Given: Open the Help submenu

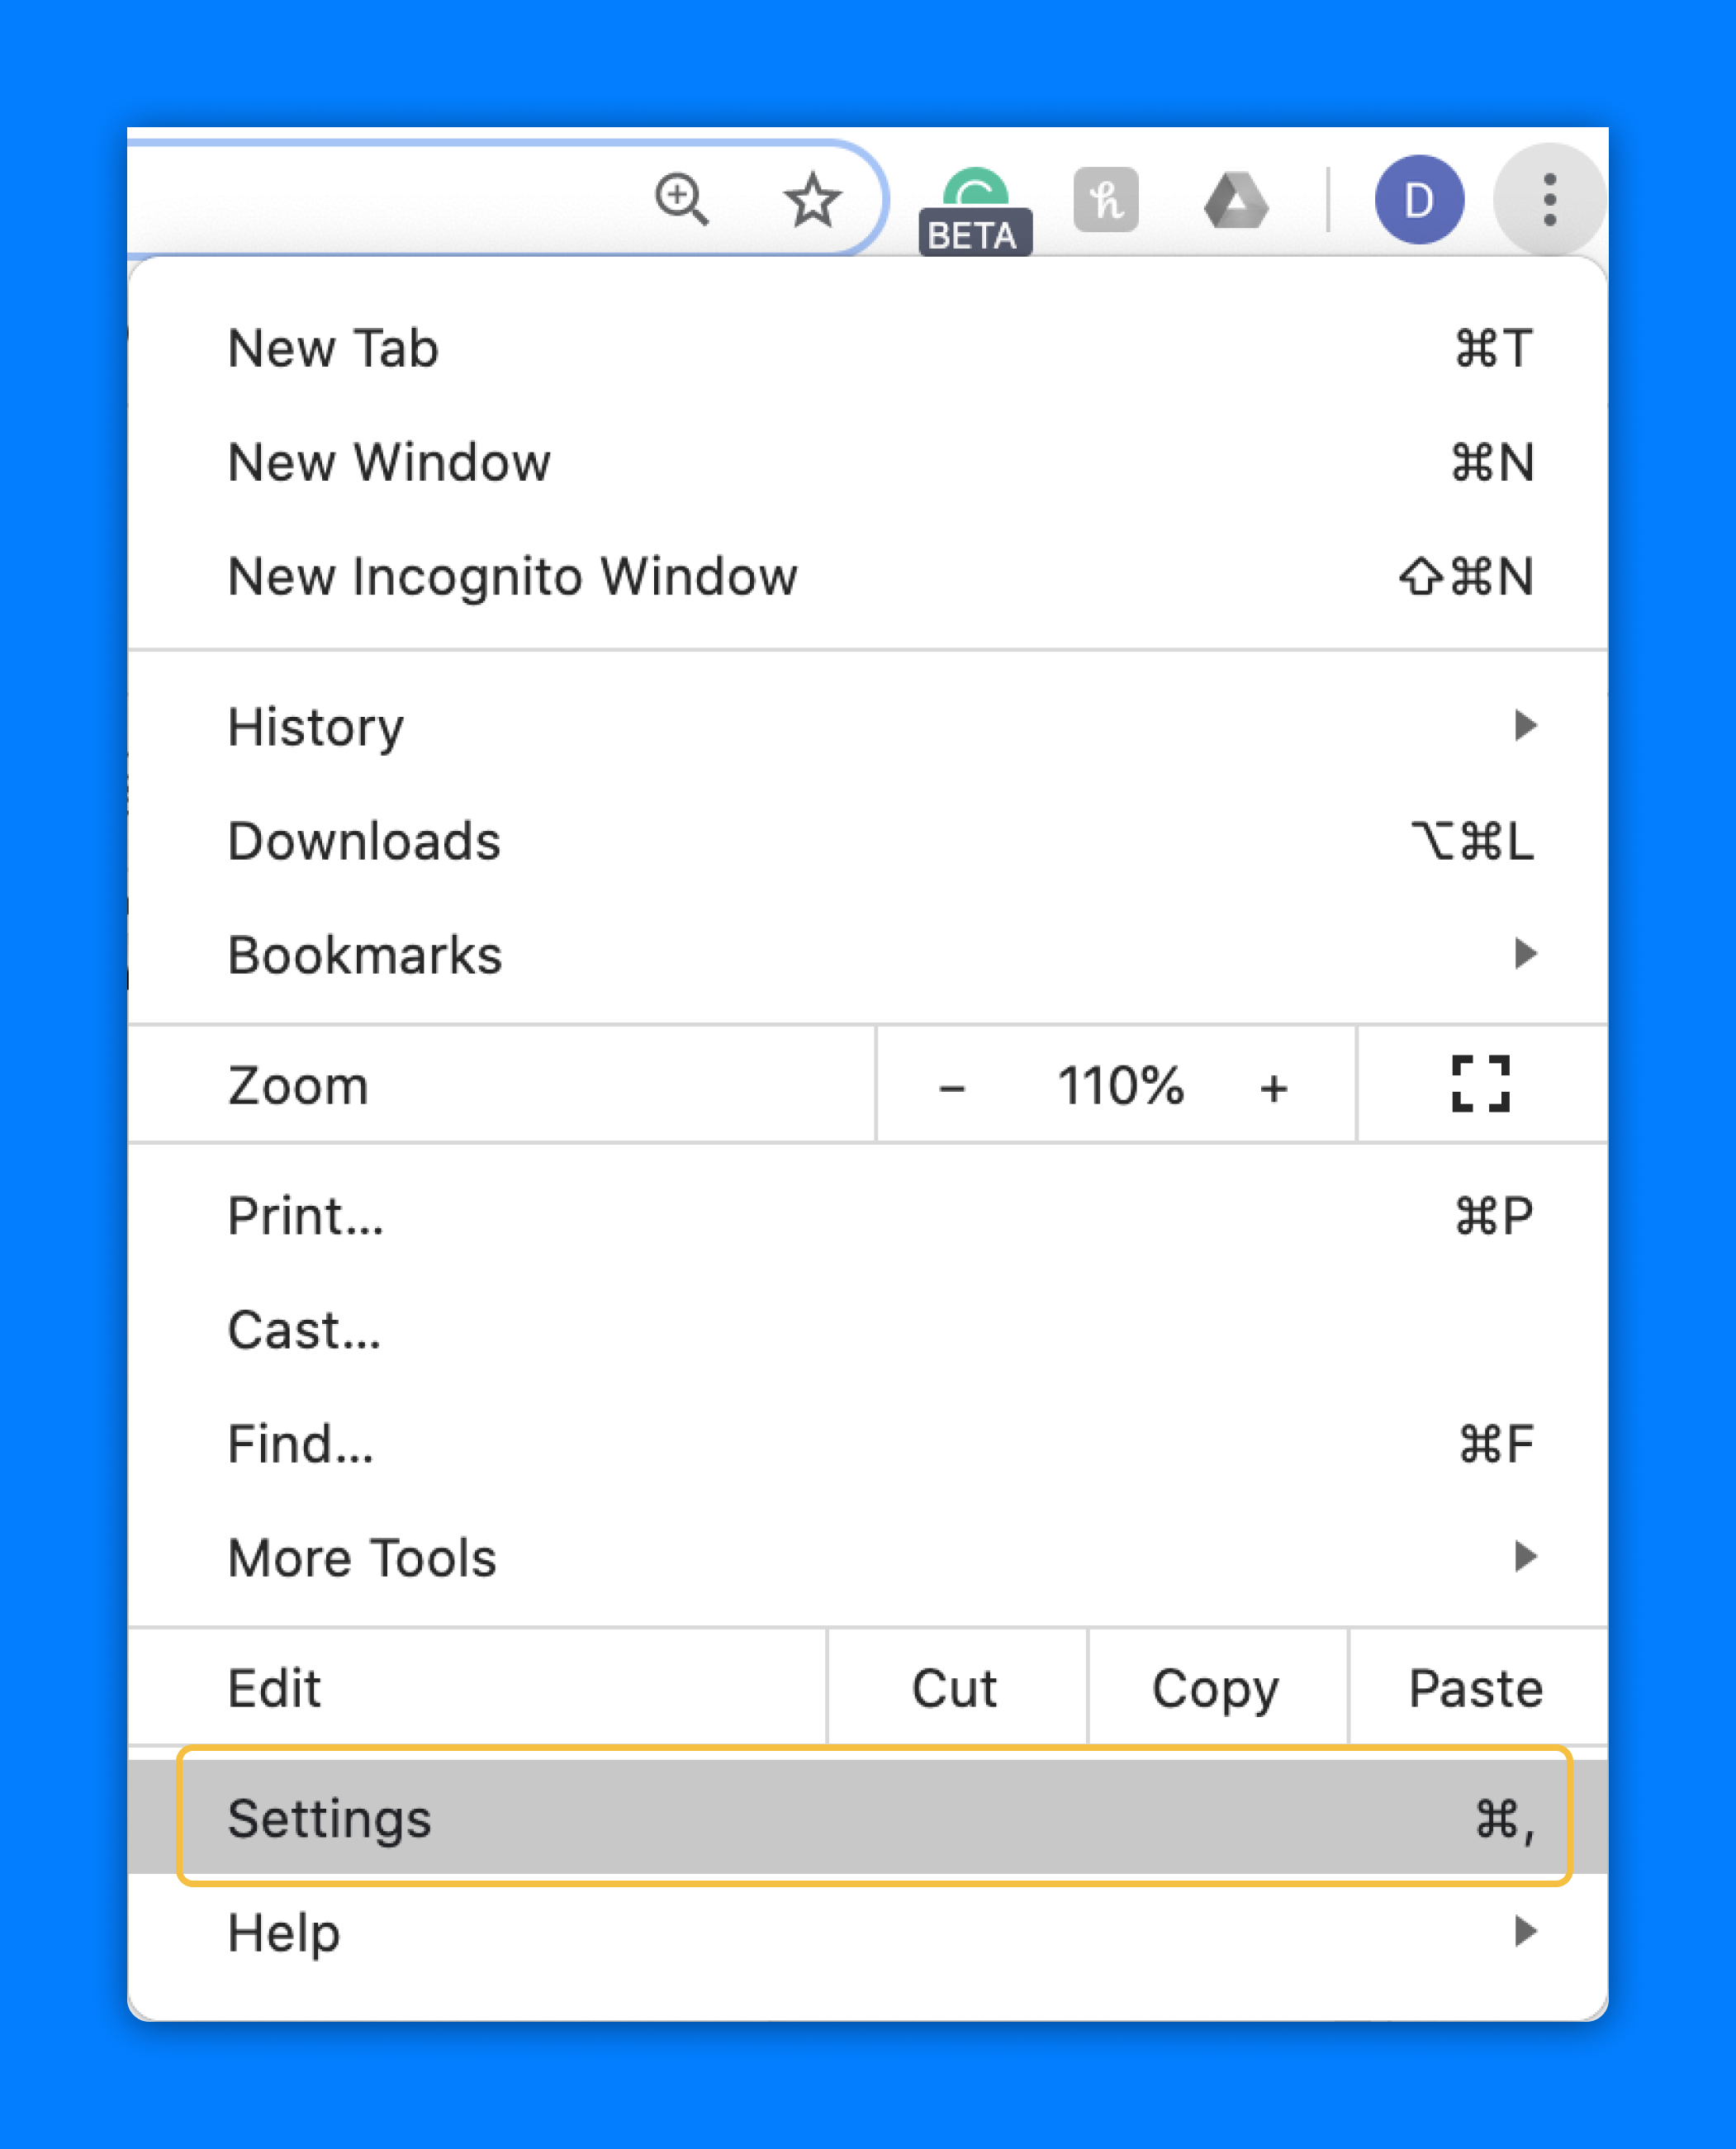Looking at the screenshot, I should point(284,1932).
